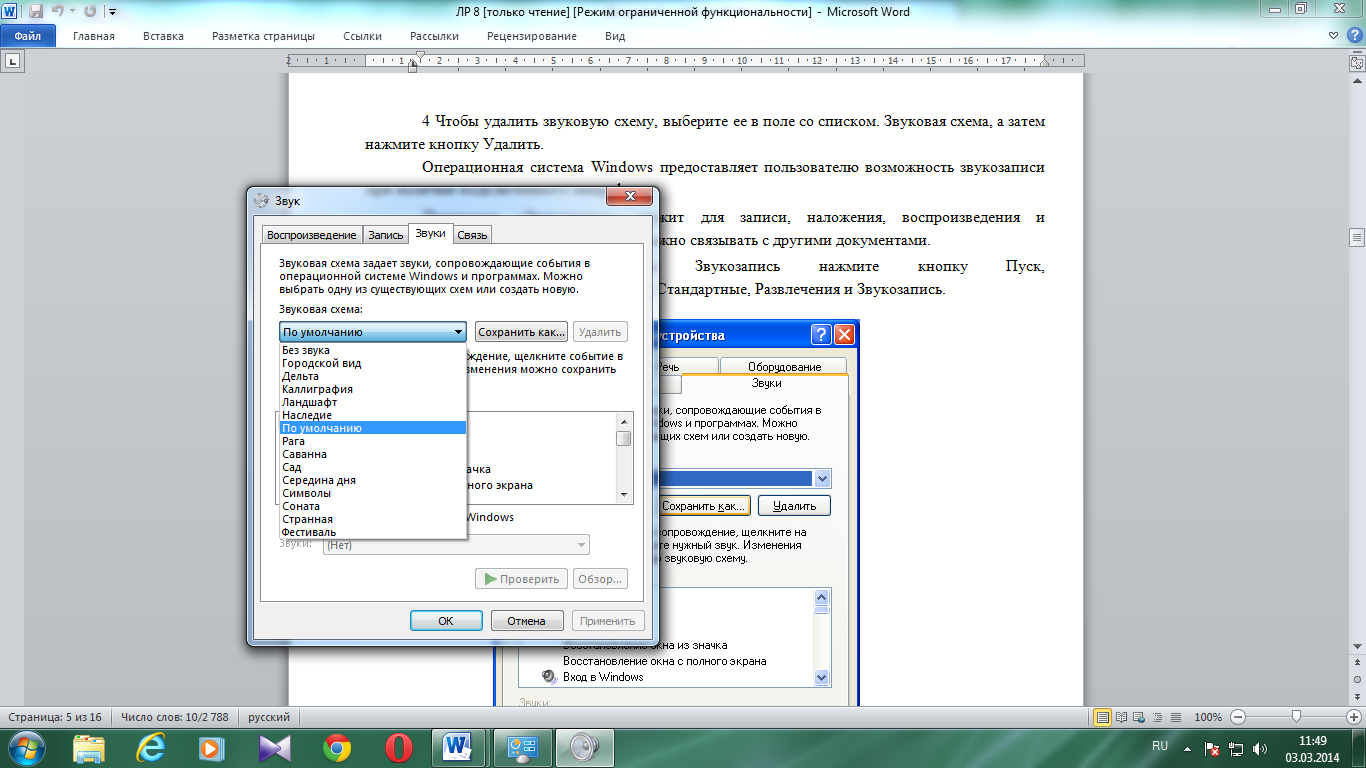Open Customize Quick Access Toolbar dropdown
The height and width of the screenshot is (768, 1366).
click(x=111, y=11)
